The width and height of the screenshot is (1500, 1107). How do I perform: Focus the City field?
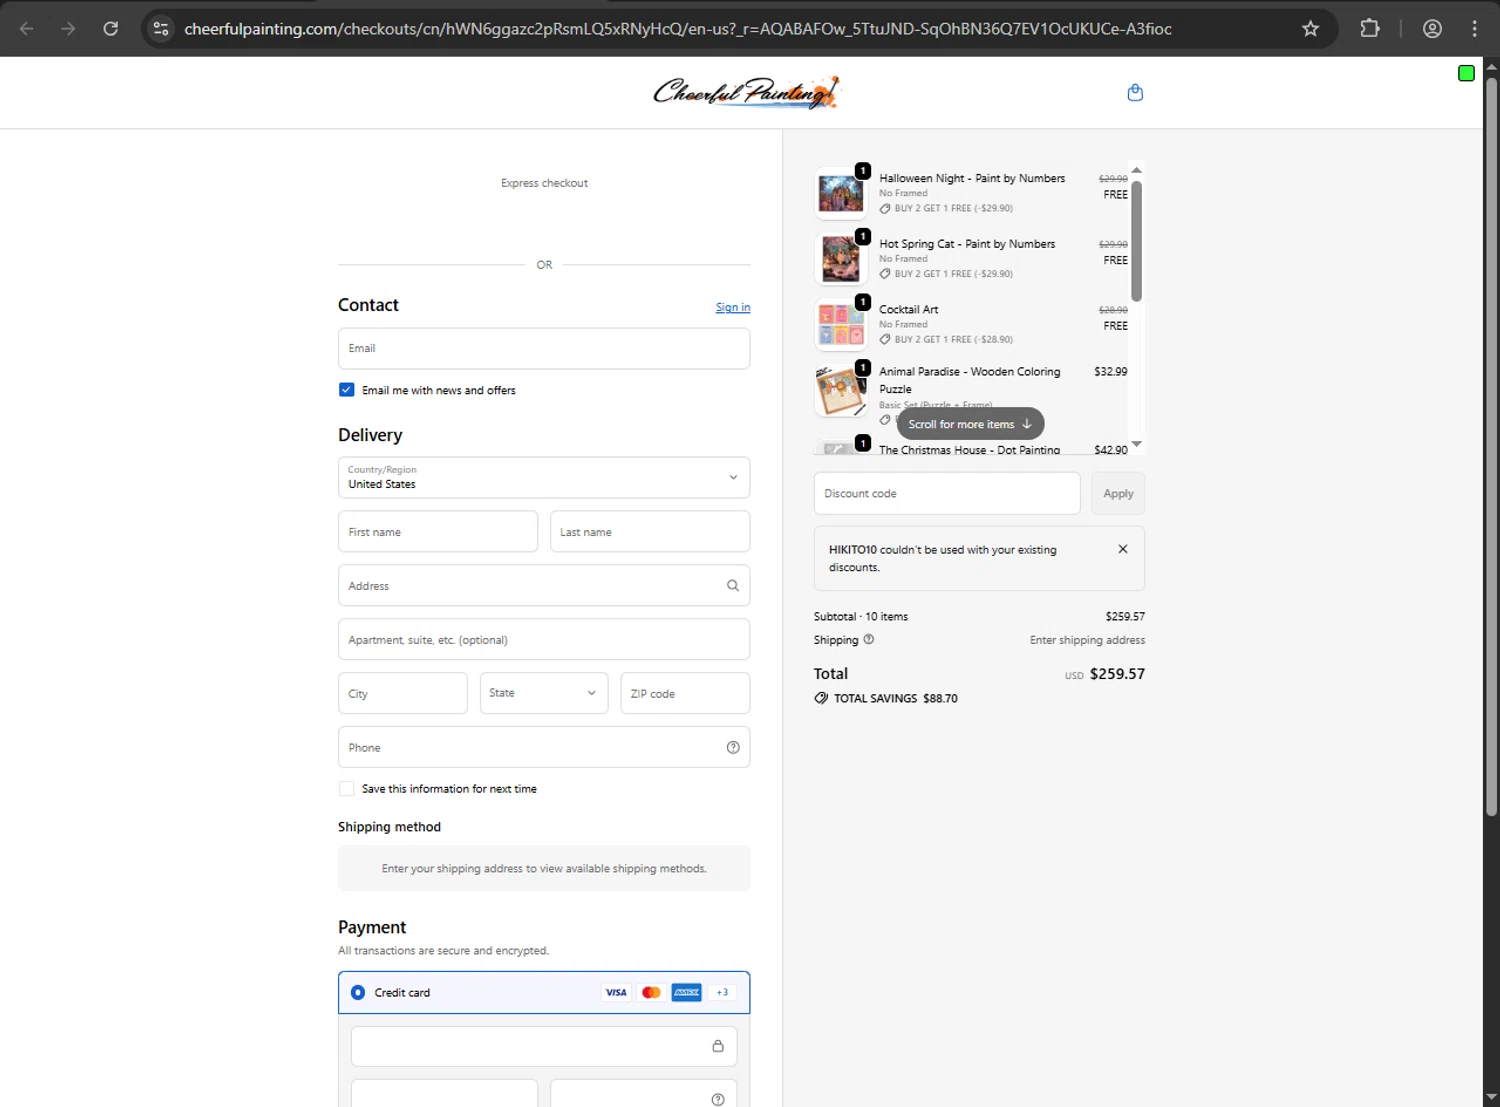pos(403,693)
